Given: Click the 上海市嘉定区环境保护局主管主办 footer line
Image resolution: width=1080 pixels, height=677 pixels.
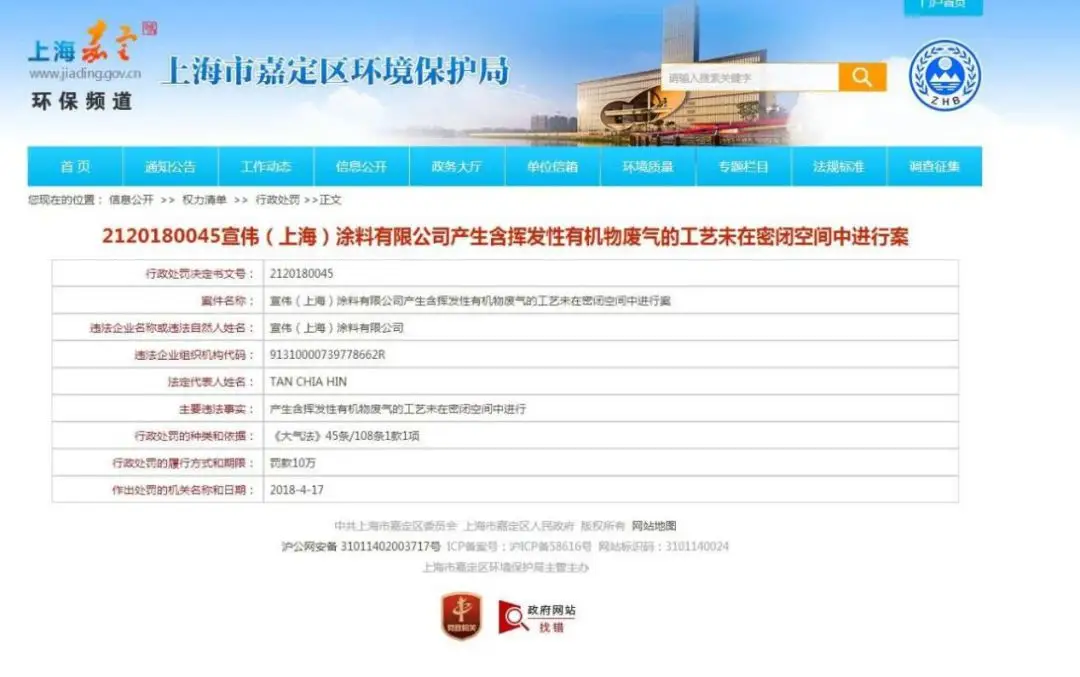Looking at the screenshot, I should [506, 567].
